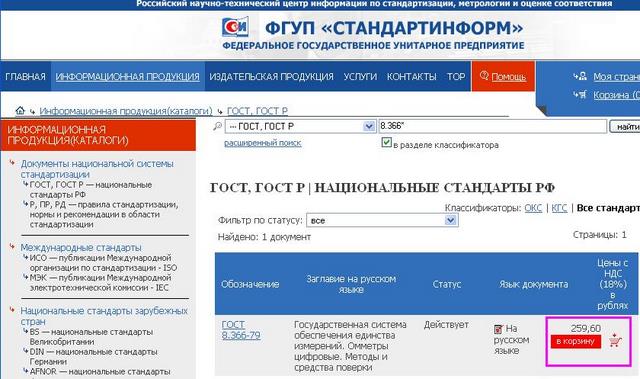Click Обозначение column header
The width and height of the screenshot is (640, 379).
(x=250, y=284)
